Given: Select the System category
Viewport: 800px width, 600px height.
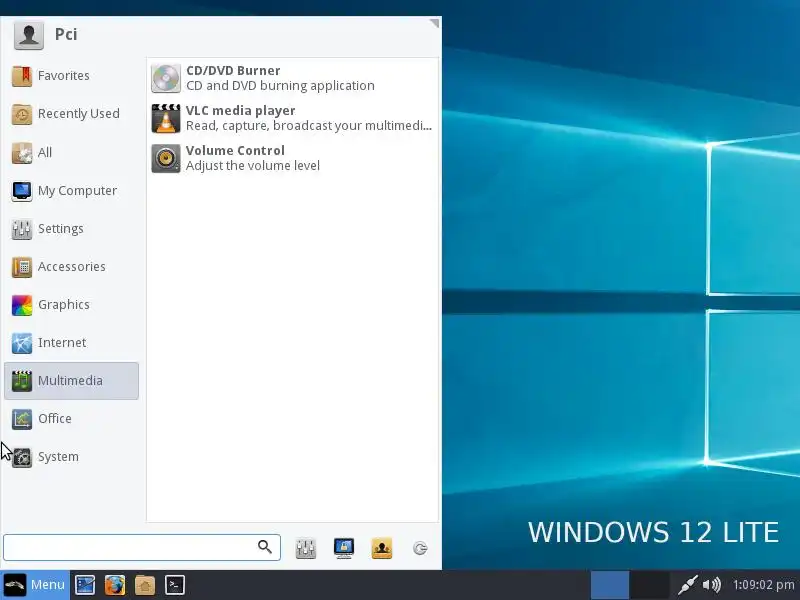Looking at the screenshot, I should [71, 457].
